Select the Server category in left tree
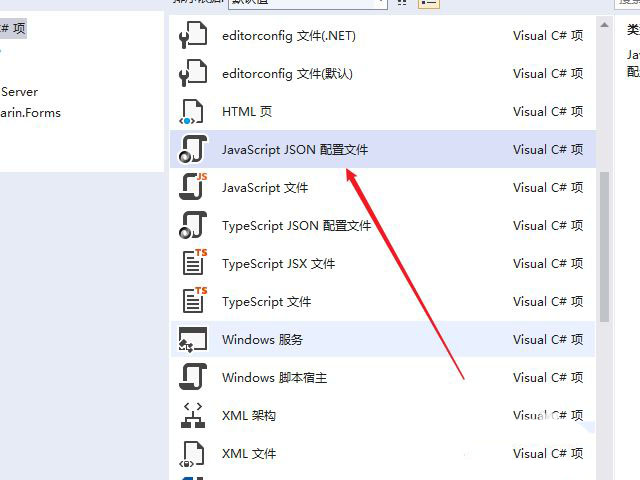Screen dimensions: 640x480 [20, 92]
